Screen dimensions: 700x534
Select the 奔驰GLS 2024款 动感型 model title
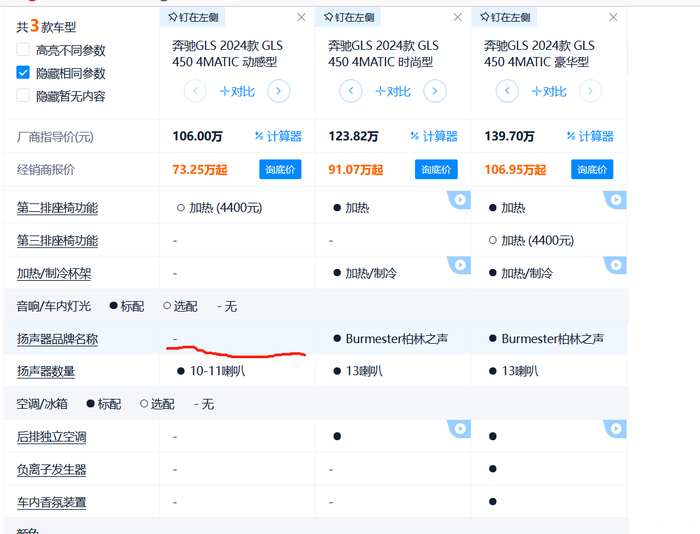click(x=227, y=54)
